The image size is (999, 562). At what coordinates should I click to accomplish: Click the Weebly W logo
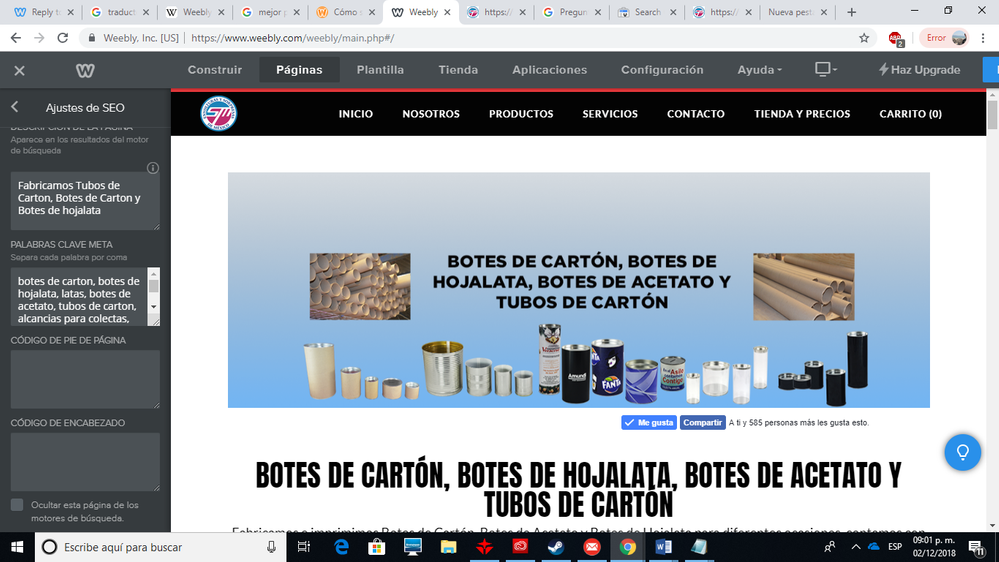tap(85, 70)
